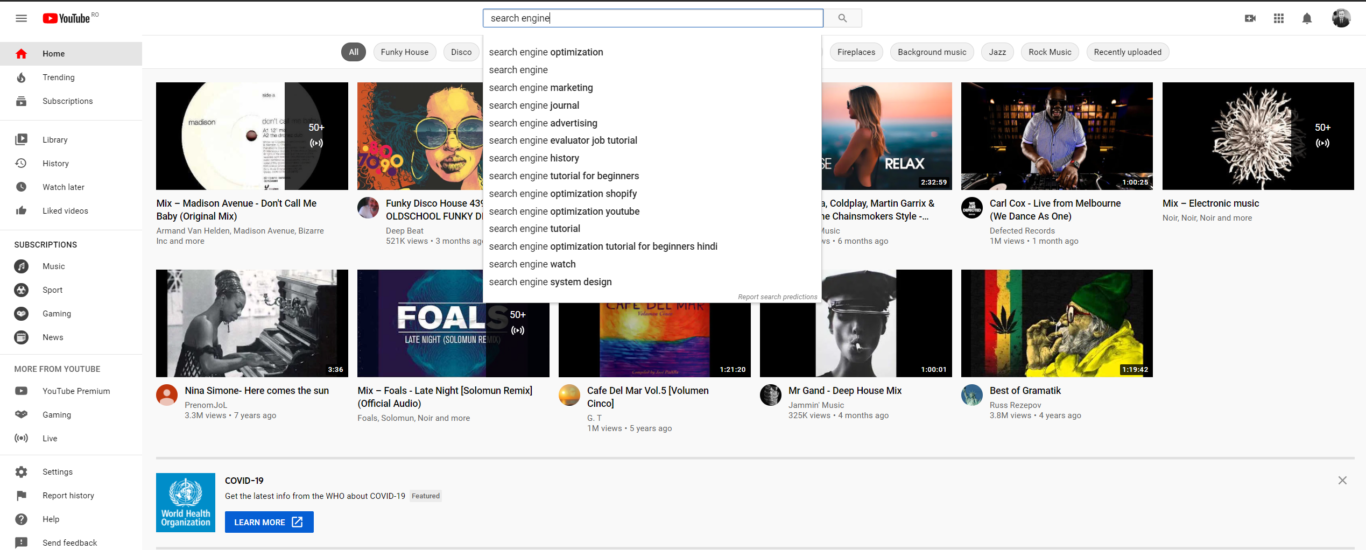The image size is (1366, 550).
Task: Choose suggestion search engine evaluator job tutorial
Action: 652,140
